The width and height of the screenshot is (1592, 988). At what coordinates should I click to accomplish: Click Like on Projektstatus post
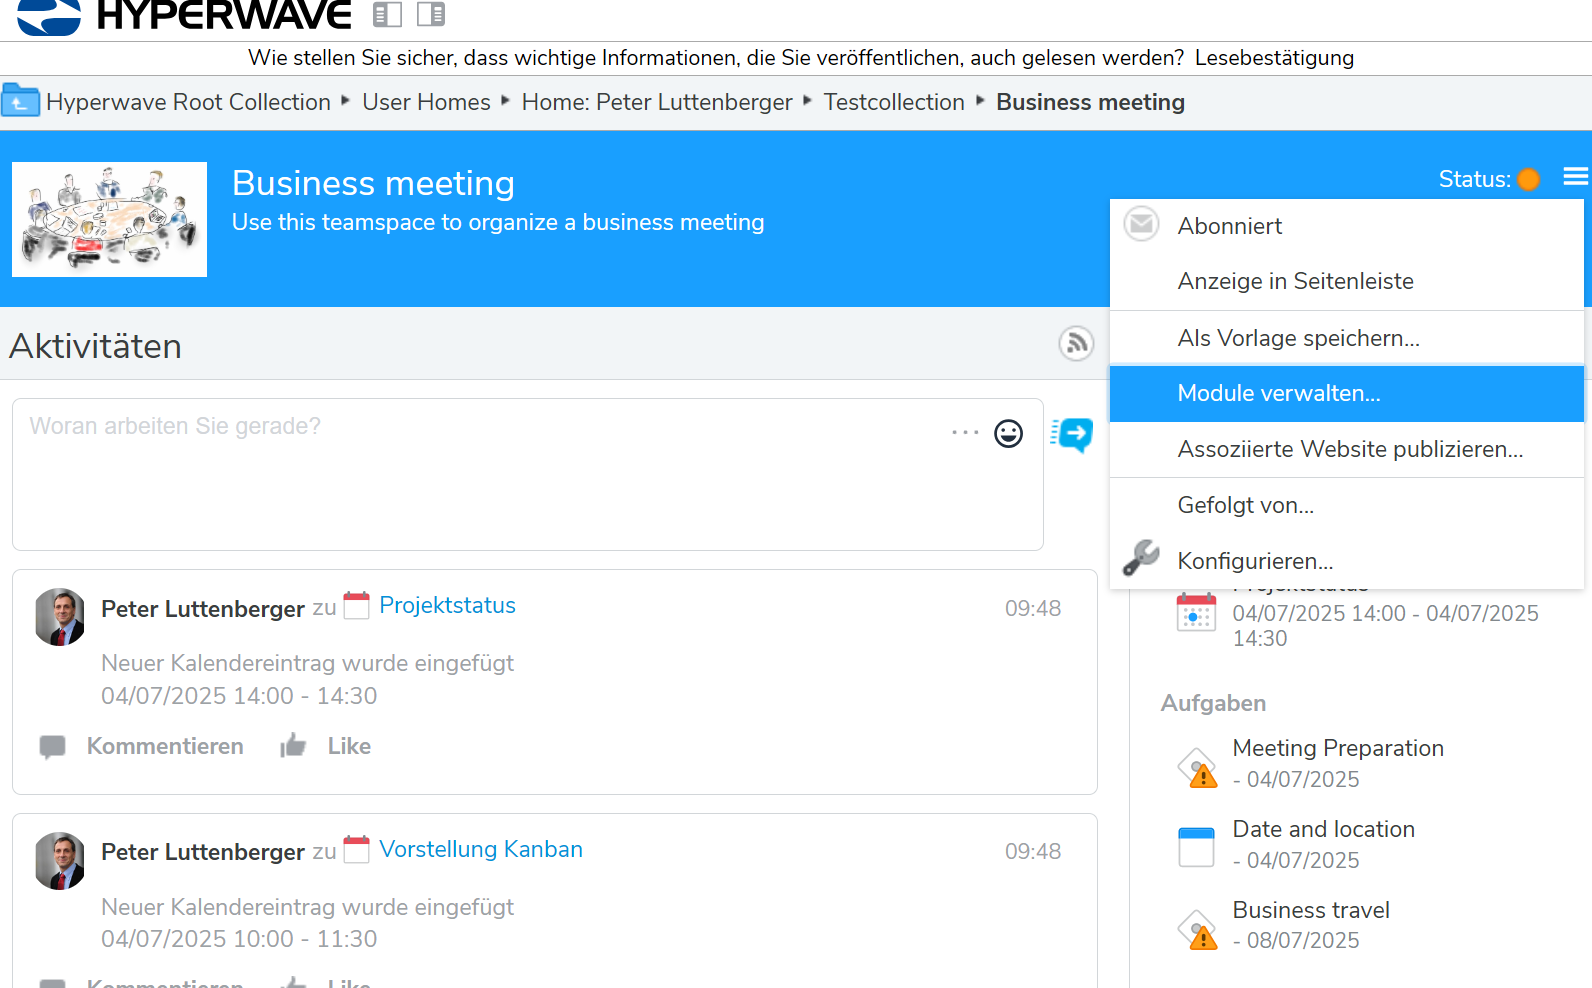[x=349, y=746]
